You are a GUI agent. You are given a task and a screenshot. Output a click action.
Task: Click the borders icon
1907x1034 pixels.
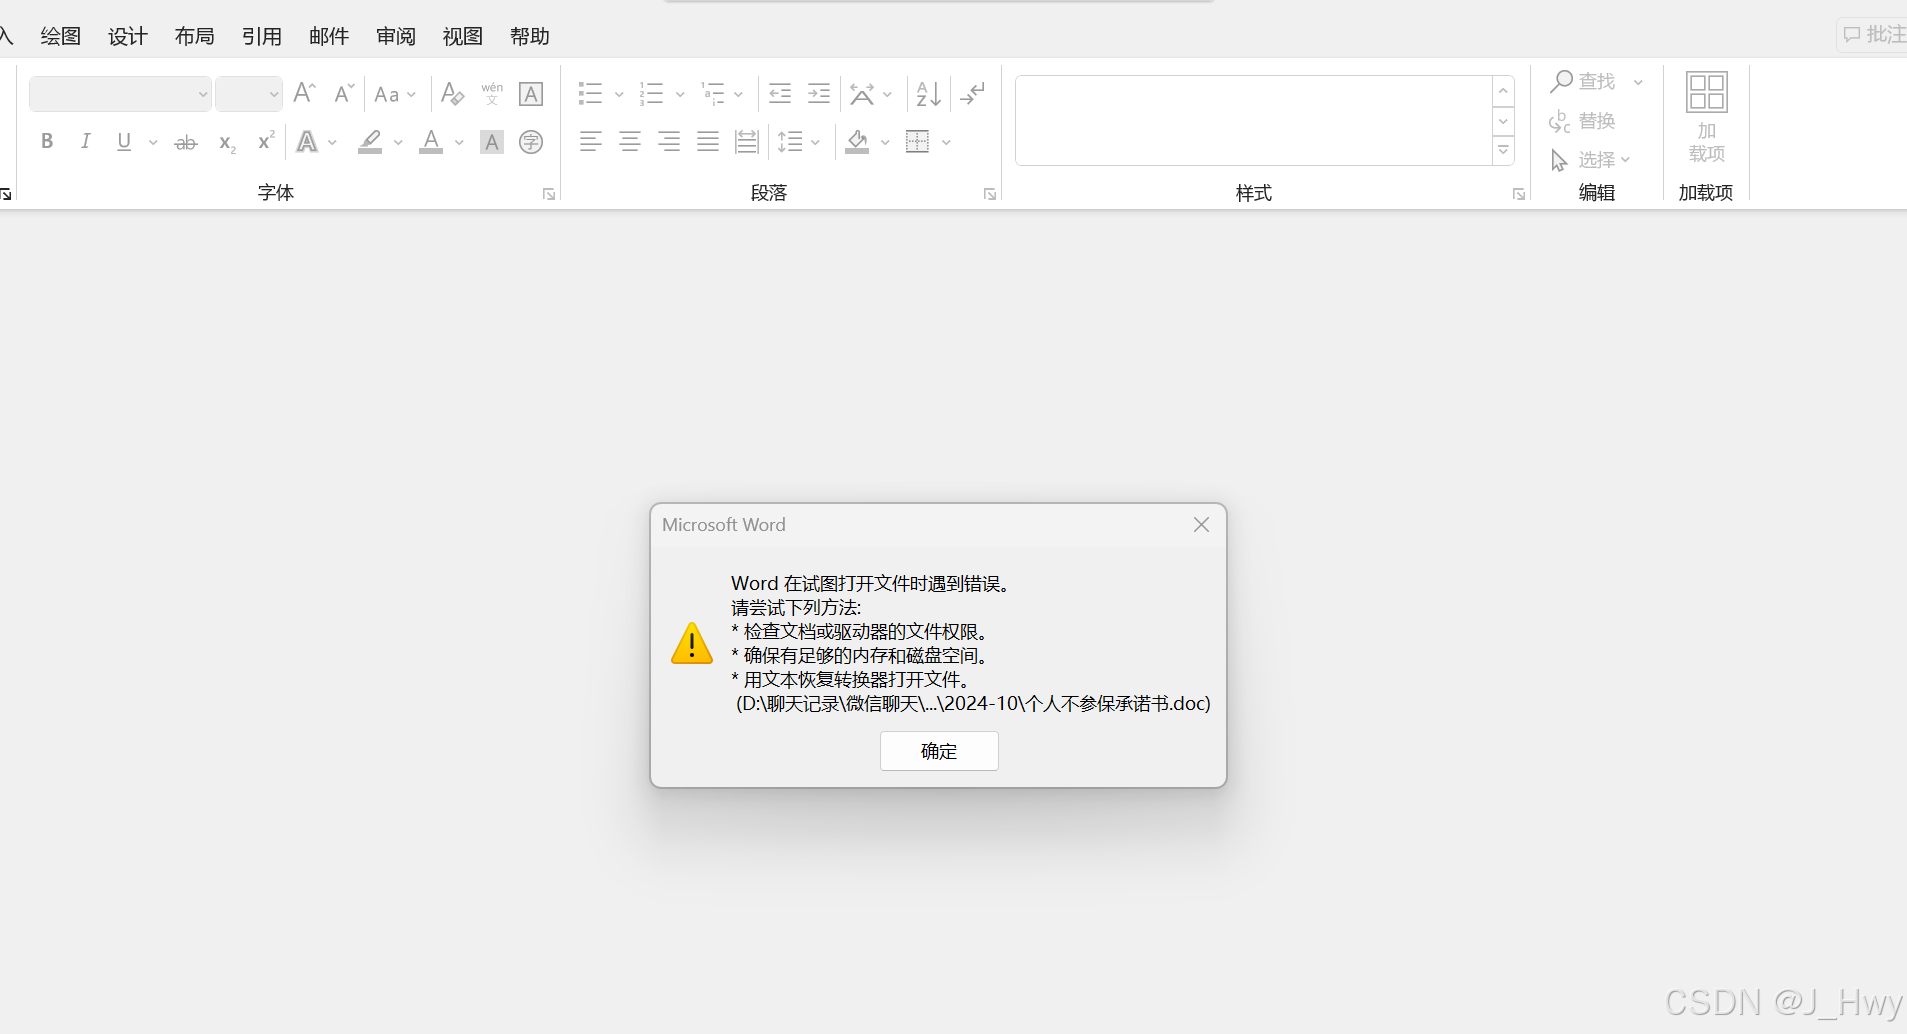(x=918, y=142)
